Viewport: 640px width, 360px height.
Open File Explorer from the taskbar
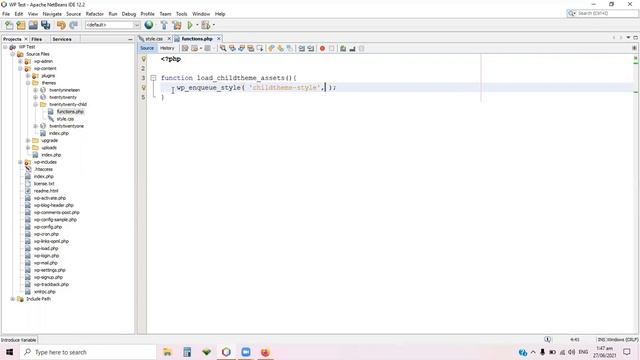tap(167, 352)
